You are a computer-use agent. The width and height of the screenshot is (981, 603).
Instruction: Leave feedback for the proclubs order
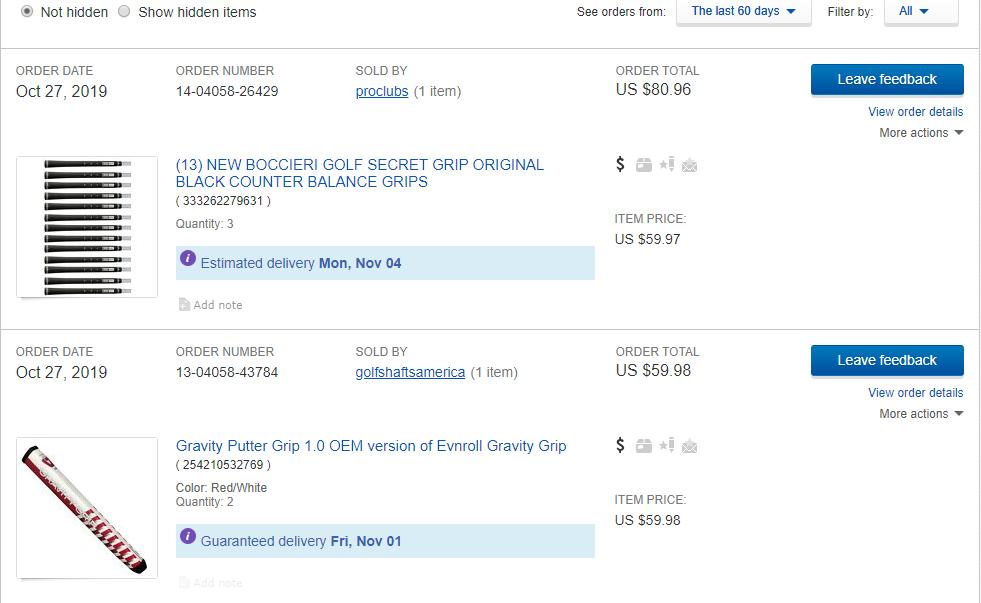point(887,79)
